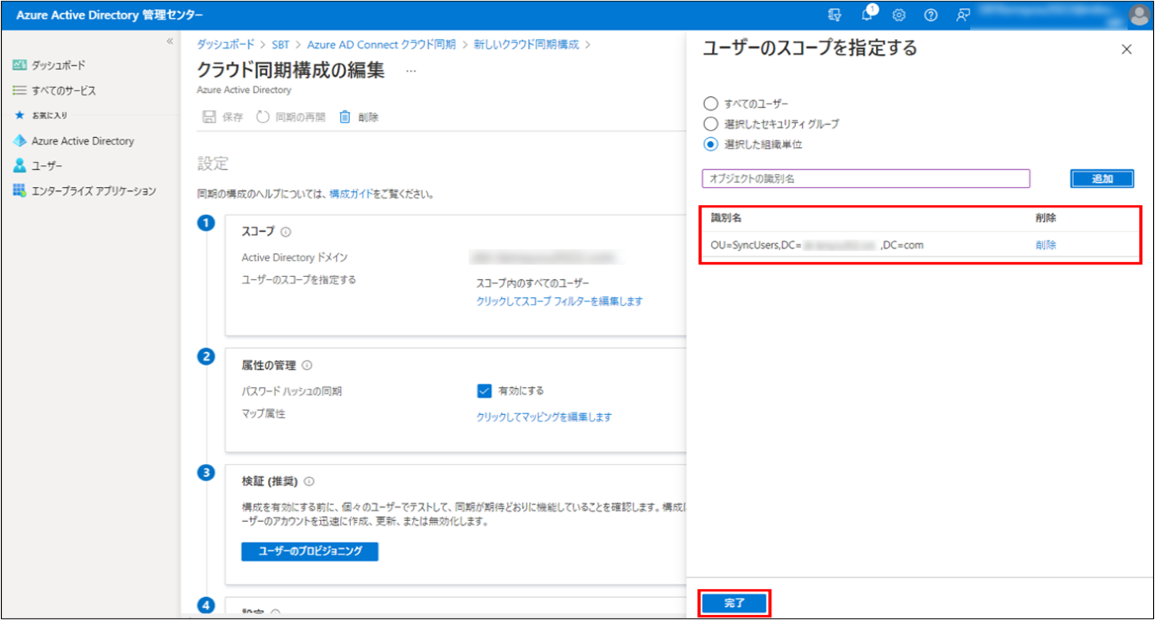Toggle the 有効にする password hash checkbox
Viewport: 1155px width, 620px height.
point(484,391)
